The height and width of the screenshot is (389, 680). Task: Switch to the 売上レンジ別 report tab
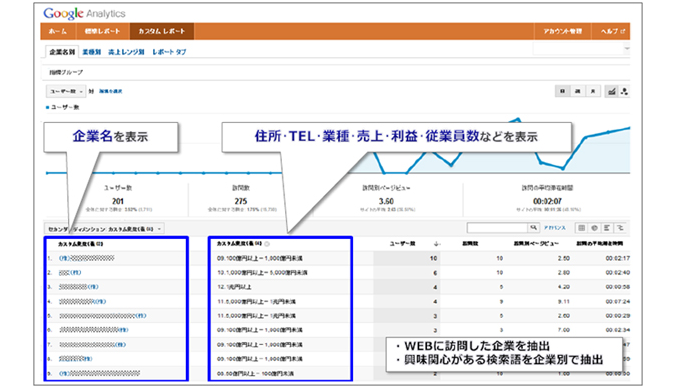coord(126,52)
